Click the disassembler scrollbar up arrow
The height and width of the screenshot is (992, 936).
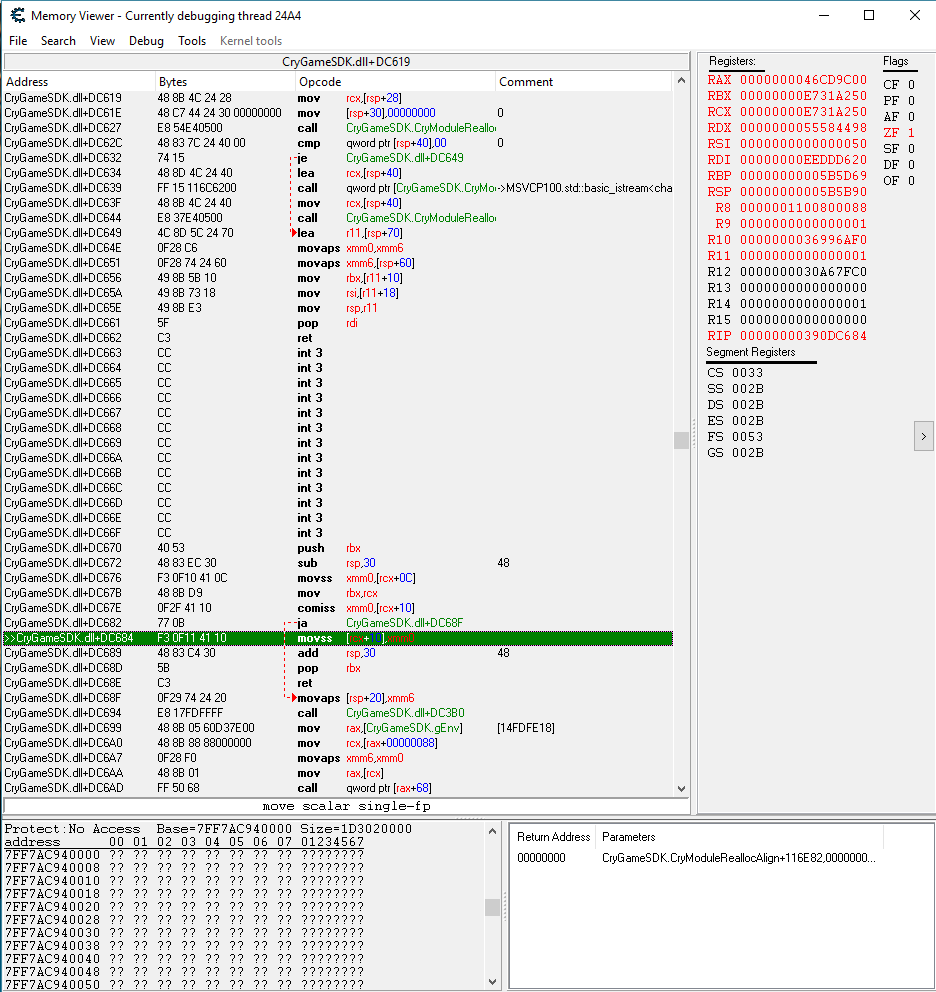[681, 82]
